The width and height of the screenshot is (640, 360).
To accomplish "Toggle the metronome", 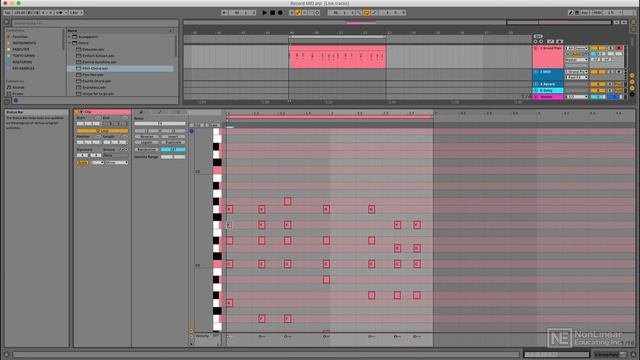I will [59, 13].
